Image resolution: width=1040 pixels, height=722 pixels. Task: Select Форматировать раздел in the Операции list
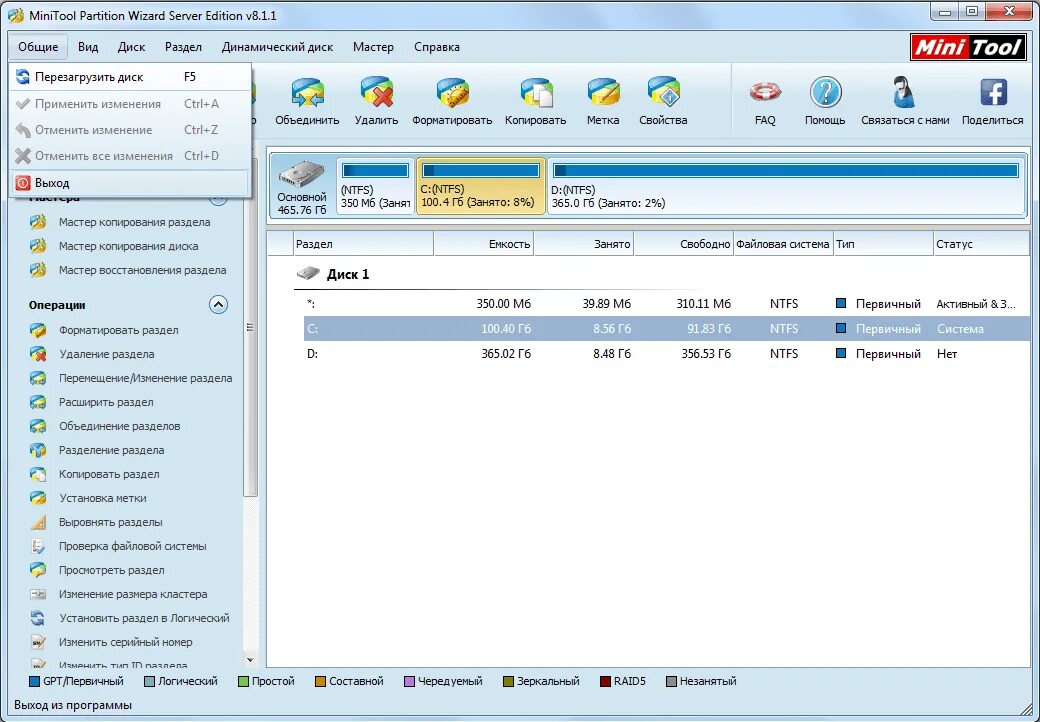(x=118, y=330)
